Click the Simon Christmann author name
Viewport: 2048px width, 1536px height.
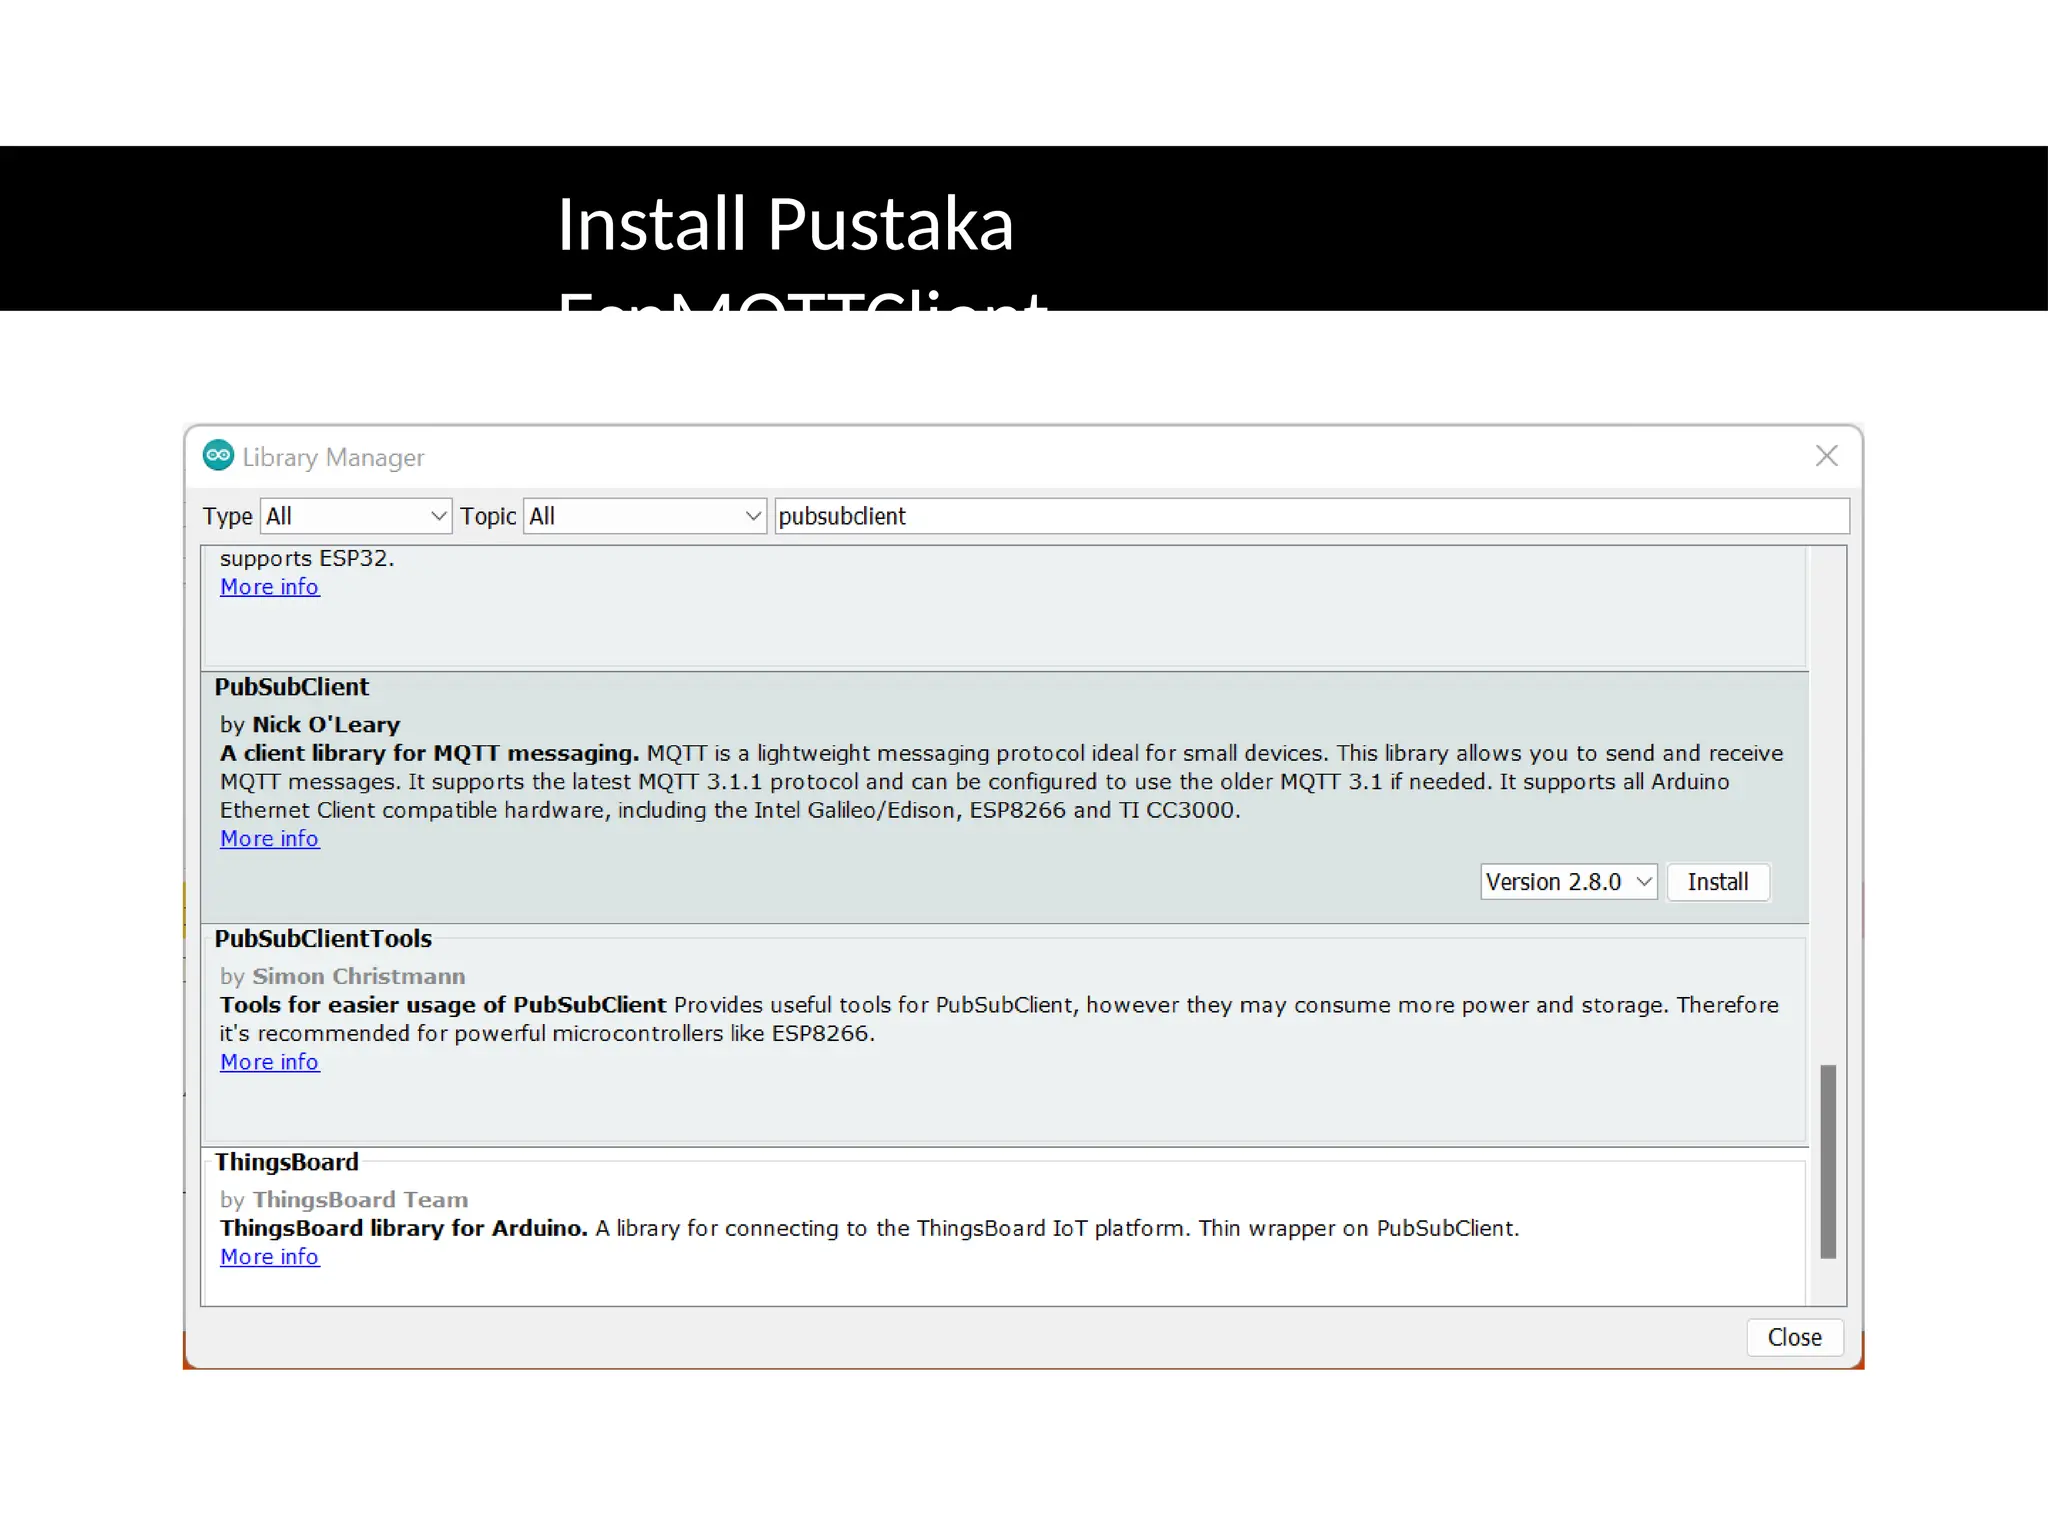pos(358,977)
